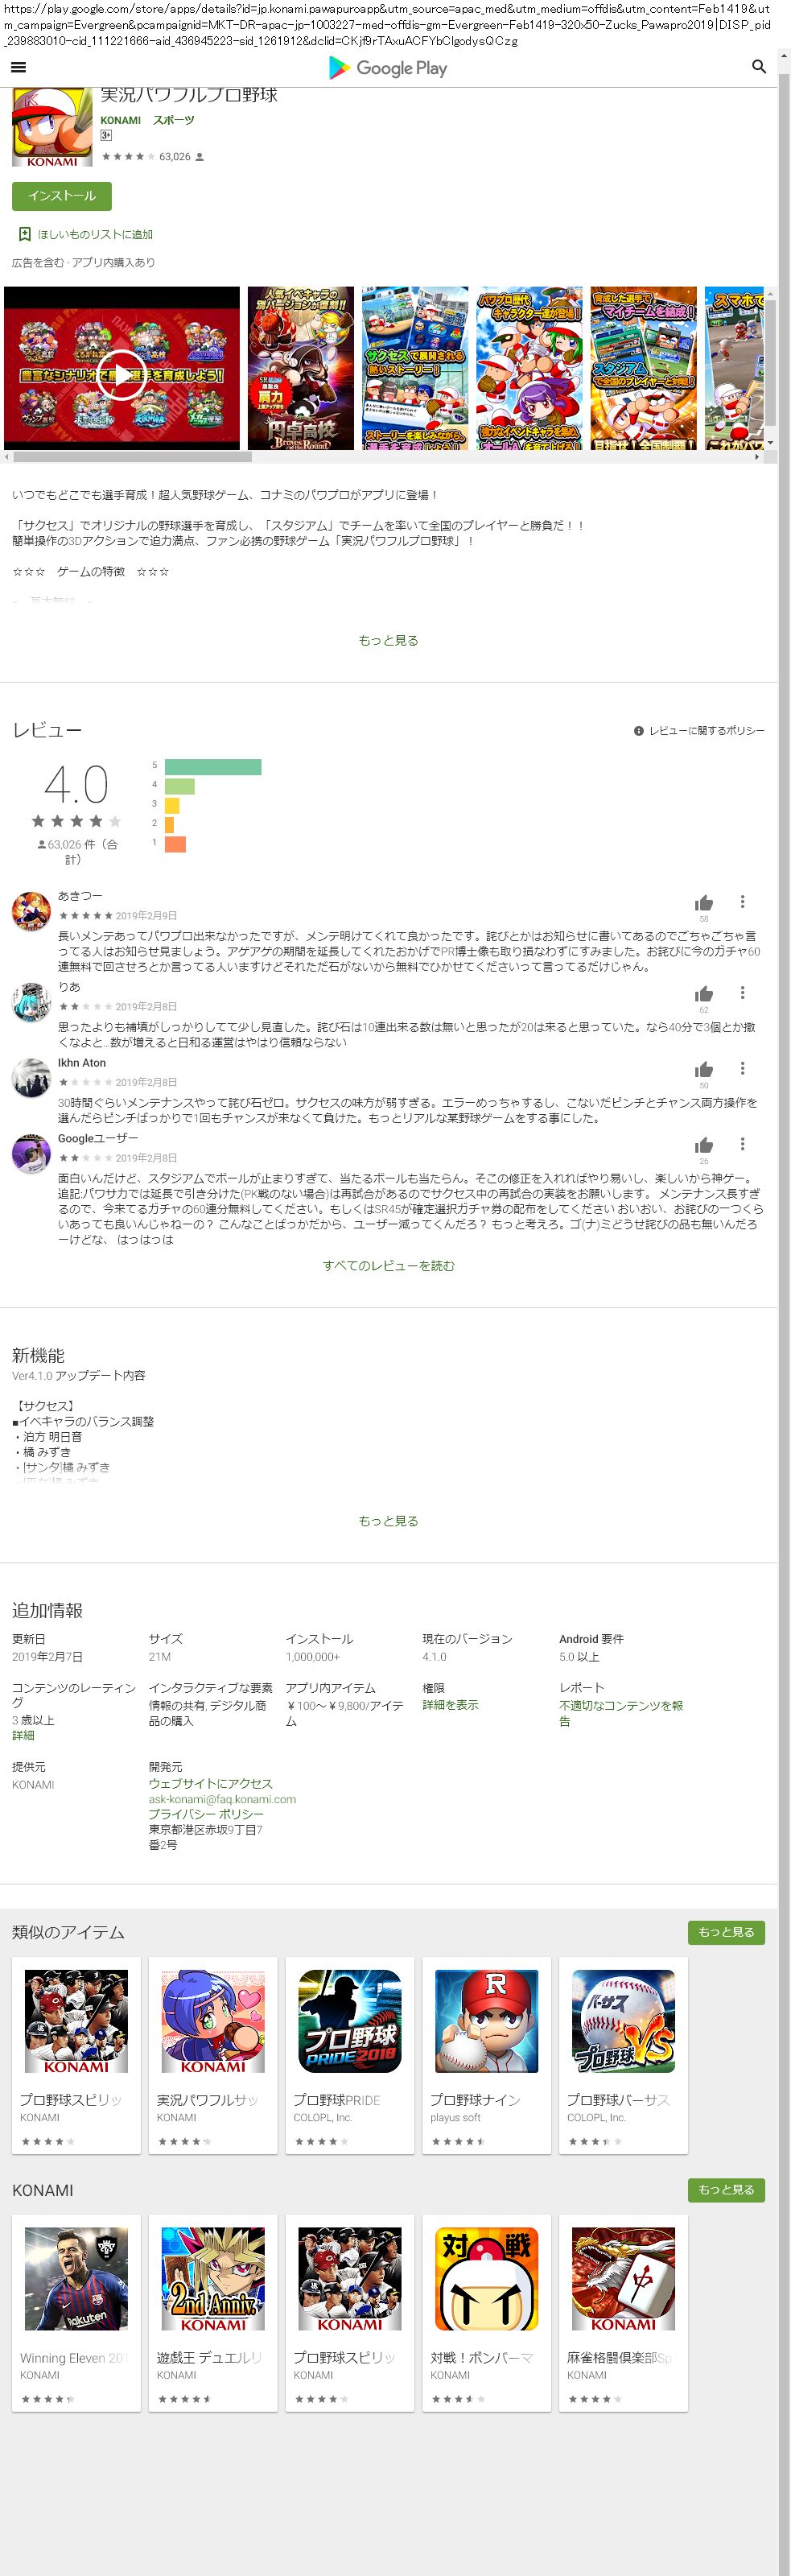This screenshot has height=2576, width=791.
Task: Open 対戦！ボンバーマン app card
Action: tap(487, 2313)
